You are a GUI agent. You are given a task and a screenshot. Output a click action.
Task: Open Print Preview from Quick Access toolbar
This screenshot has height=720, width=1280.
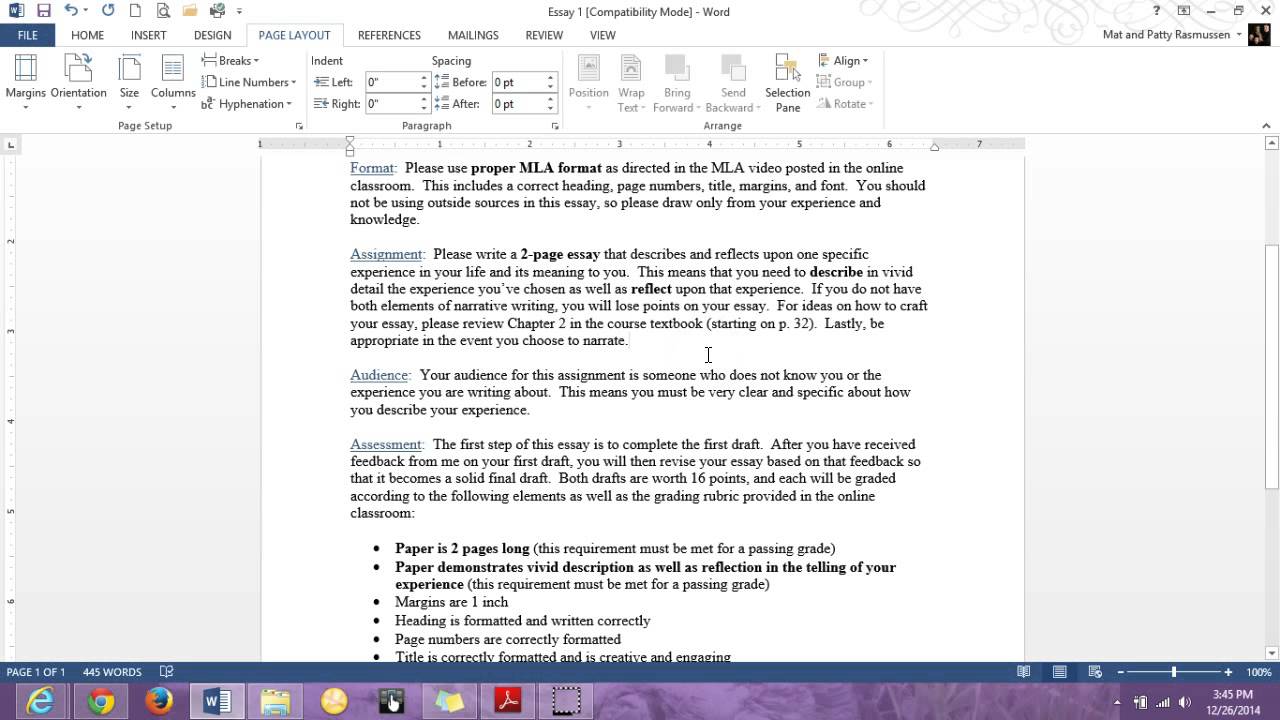(x=162, y=11)
